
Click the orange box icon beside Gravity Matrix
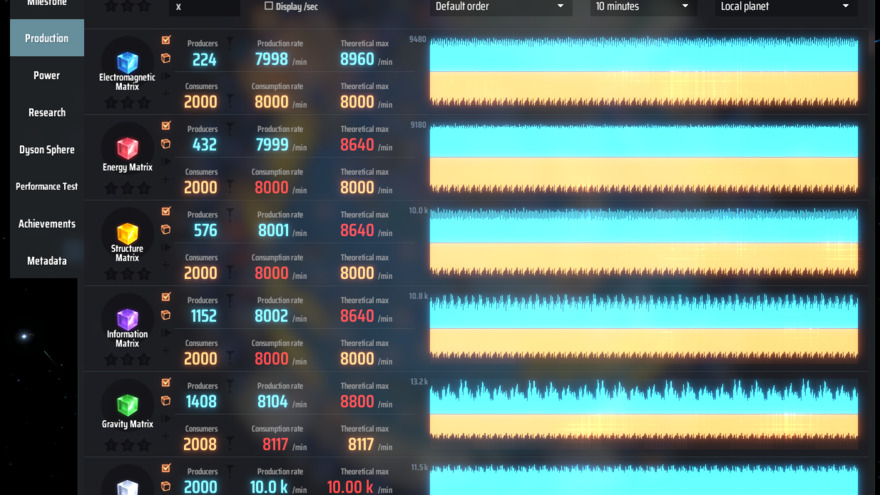pos(166,401)
